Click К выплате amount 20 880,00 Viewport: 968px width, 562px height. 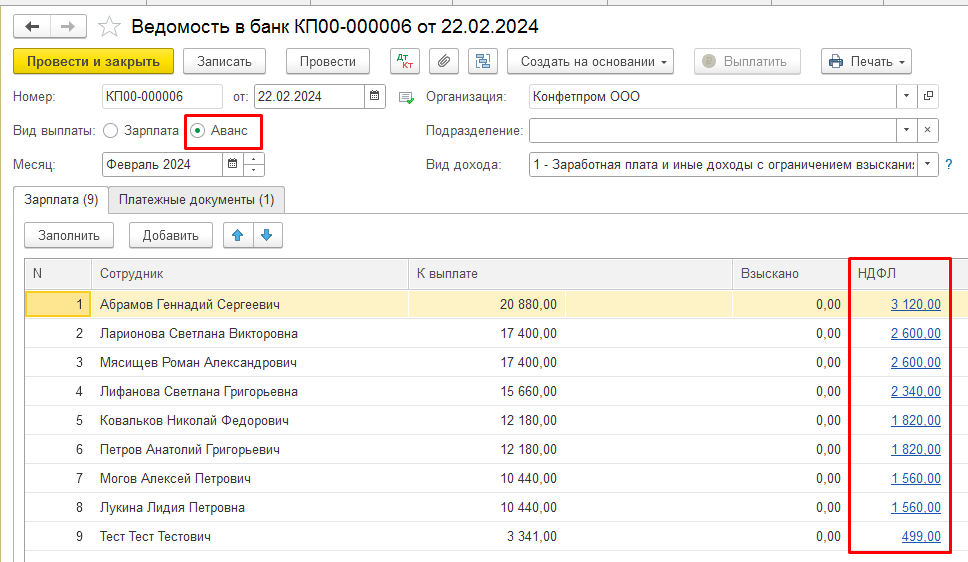[x=528, y=304]
